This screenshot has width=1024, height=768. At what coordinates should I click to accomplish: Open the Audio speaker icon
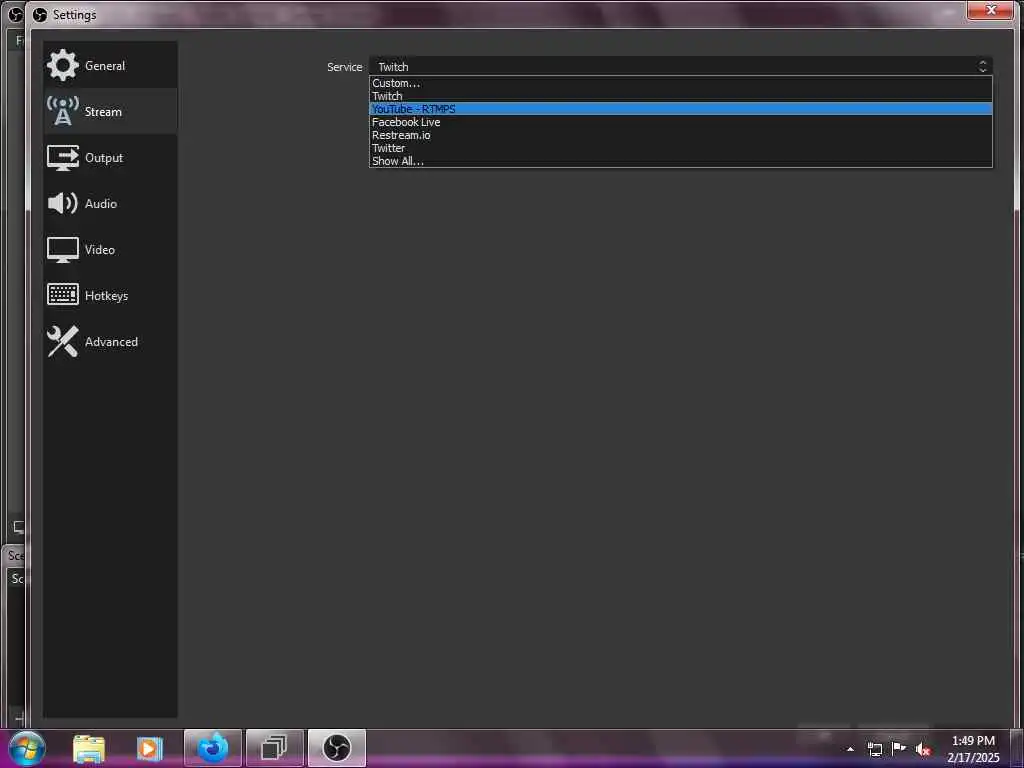(x=63, y=203)
